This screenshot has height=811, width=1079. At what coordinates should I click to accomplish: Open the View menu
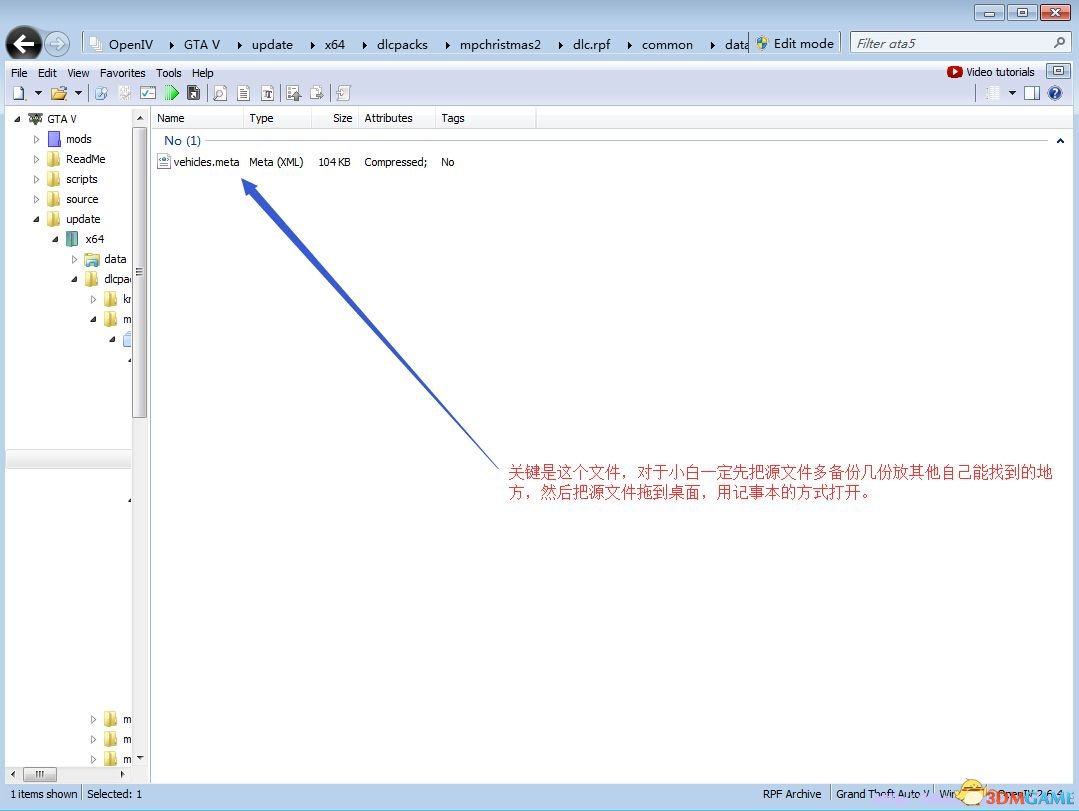(x=78, y=73)
